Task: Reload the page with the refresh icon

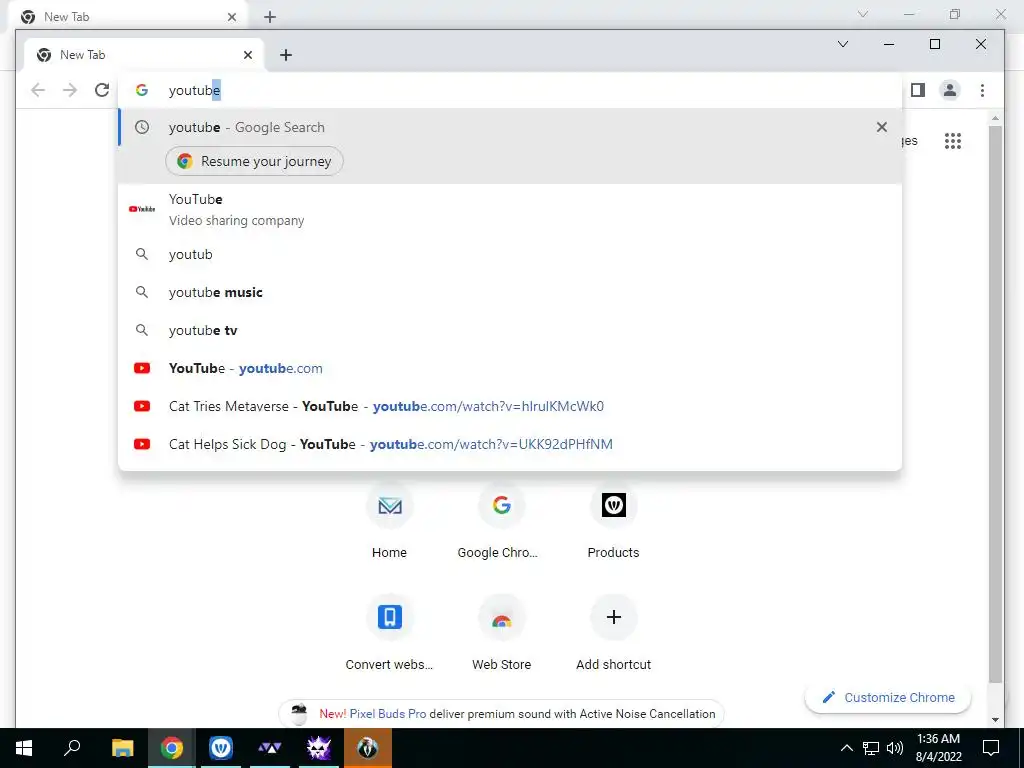Action: [x=102, y=90]
